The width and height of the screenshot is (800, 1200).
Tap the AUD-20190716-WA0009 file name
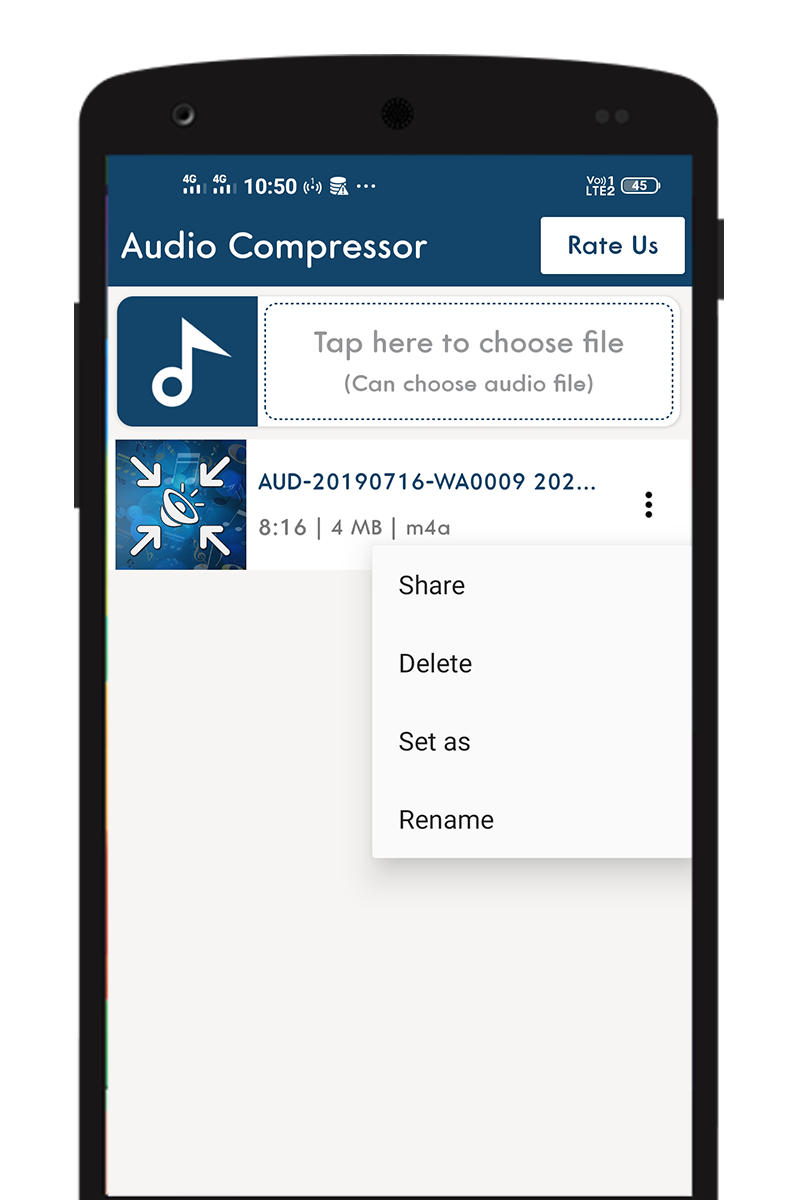[427, 482]
